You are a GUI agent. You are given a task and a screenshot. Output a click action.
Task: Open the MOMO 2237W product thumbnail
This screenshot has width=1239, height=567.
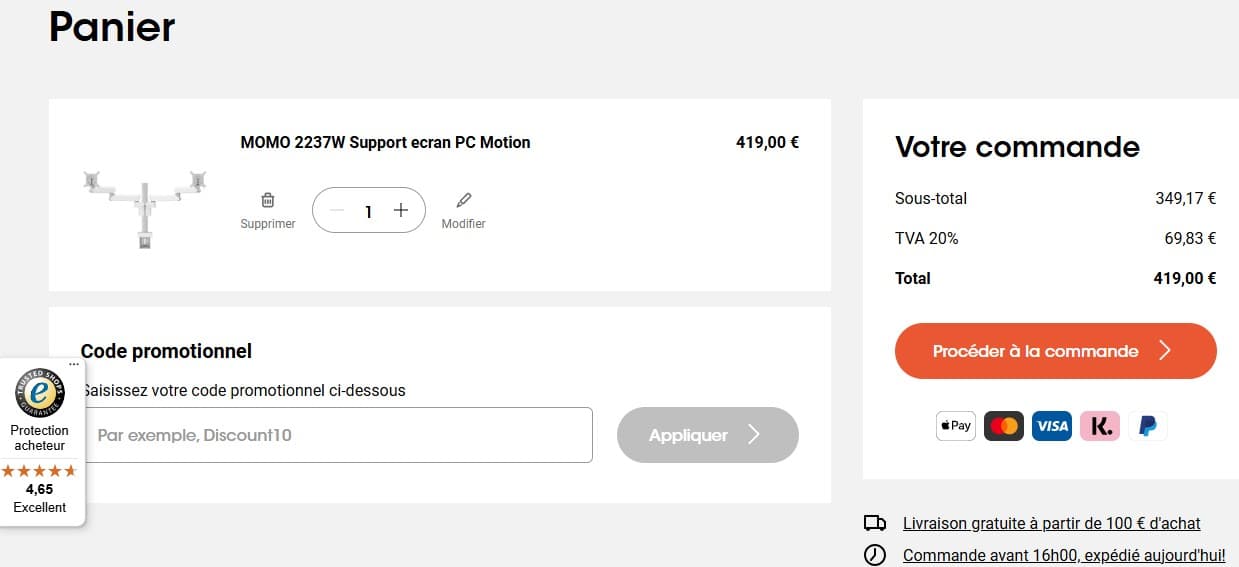pos(145,208)
